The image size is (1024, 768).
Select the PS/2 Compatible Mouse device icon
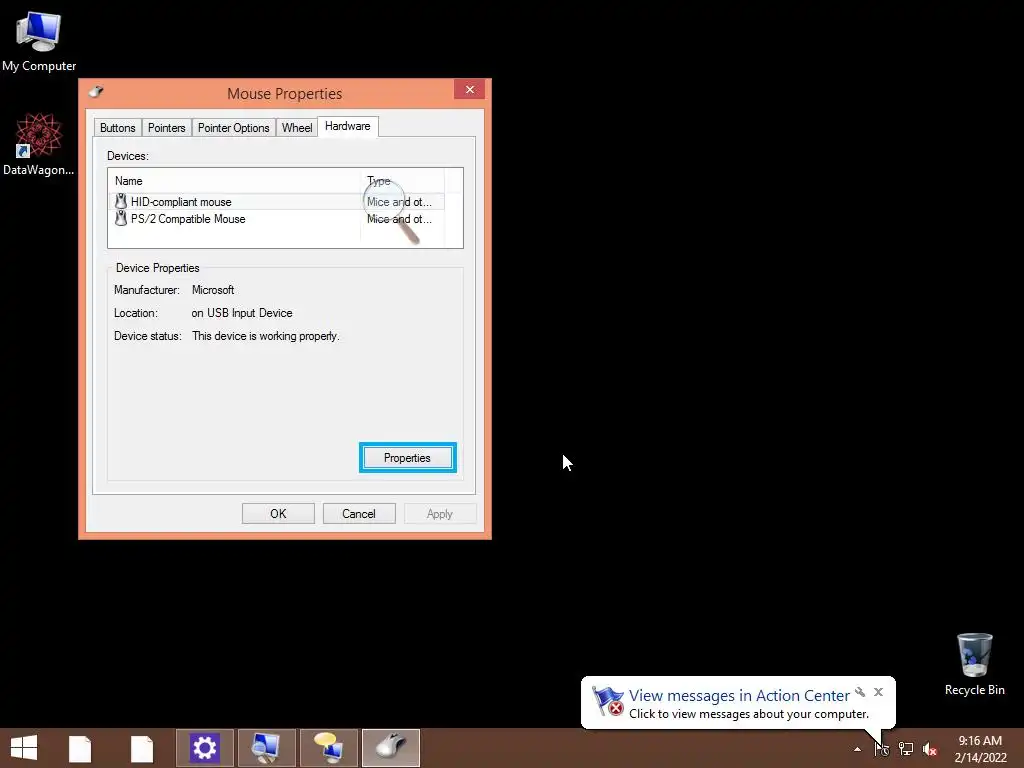pyautogui.click(x=121, y=218)
